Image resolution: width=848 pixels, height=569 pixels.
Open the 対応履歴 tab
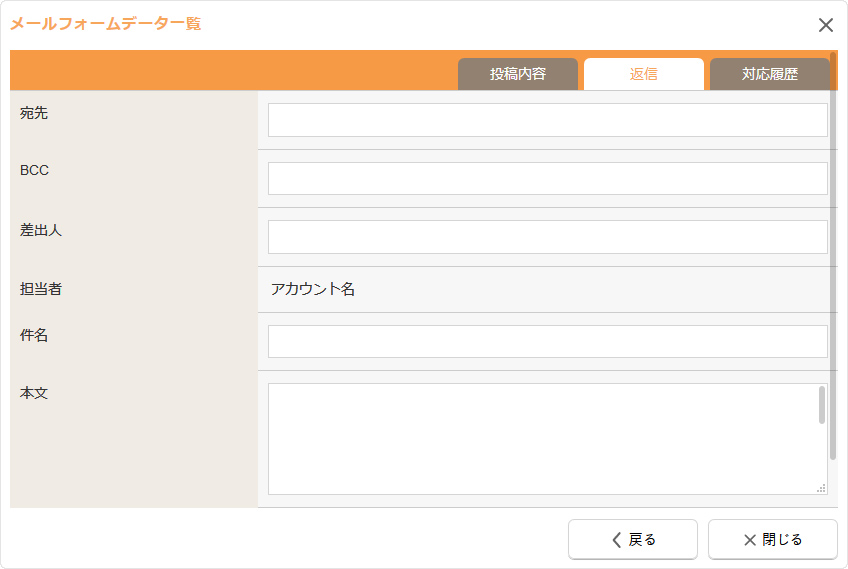pos(769,74)
